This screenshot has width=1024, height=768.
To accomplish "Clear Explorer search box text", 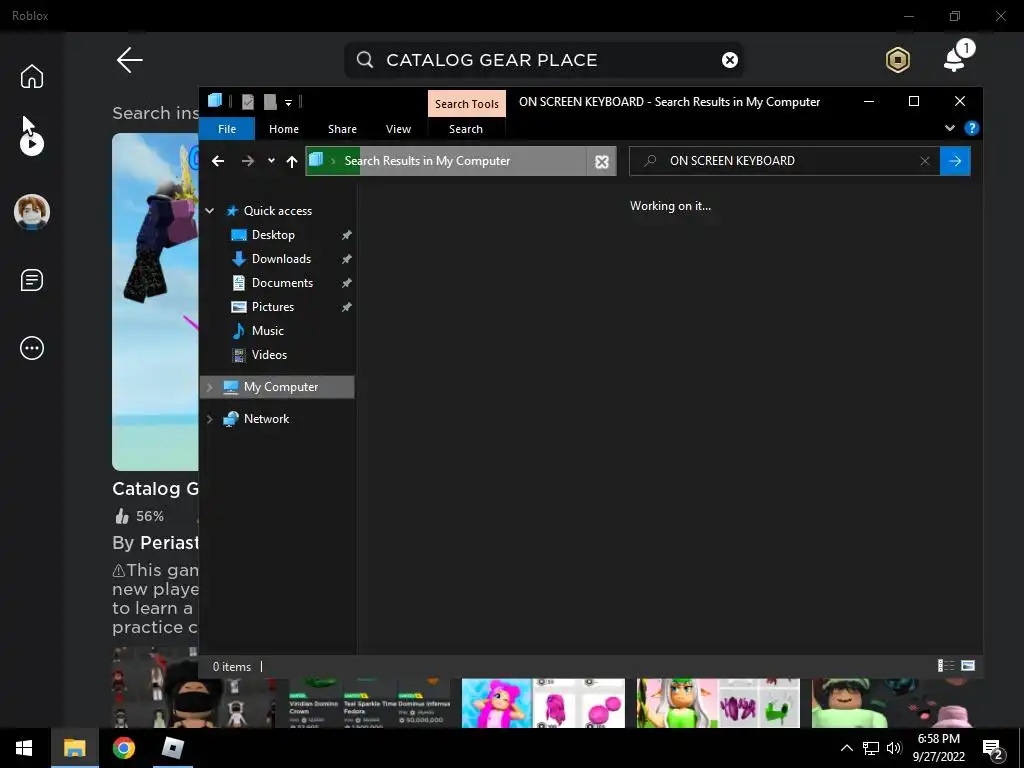I will point(925,161).
